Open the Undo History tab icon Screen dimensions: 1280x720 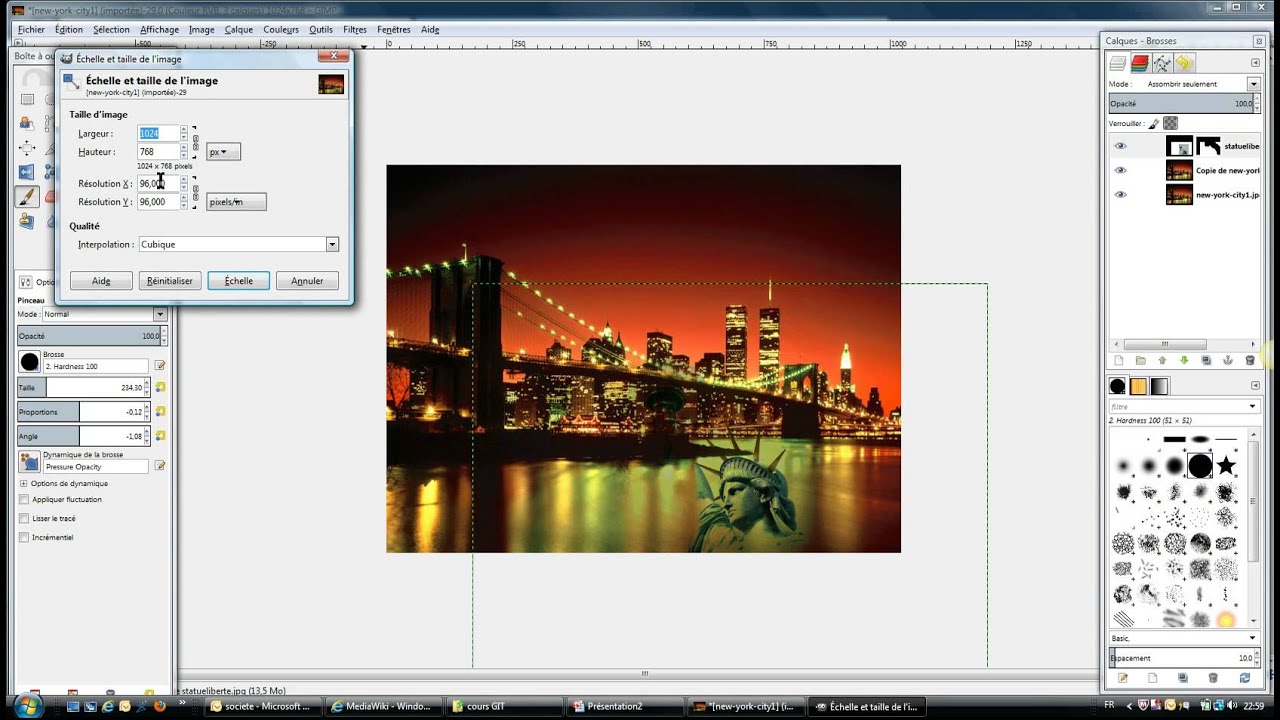point(1184,64)
